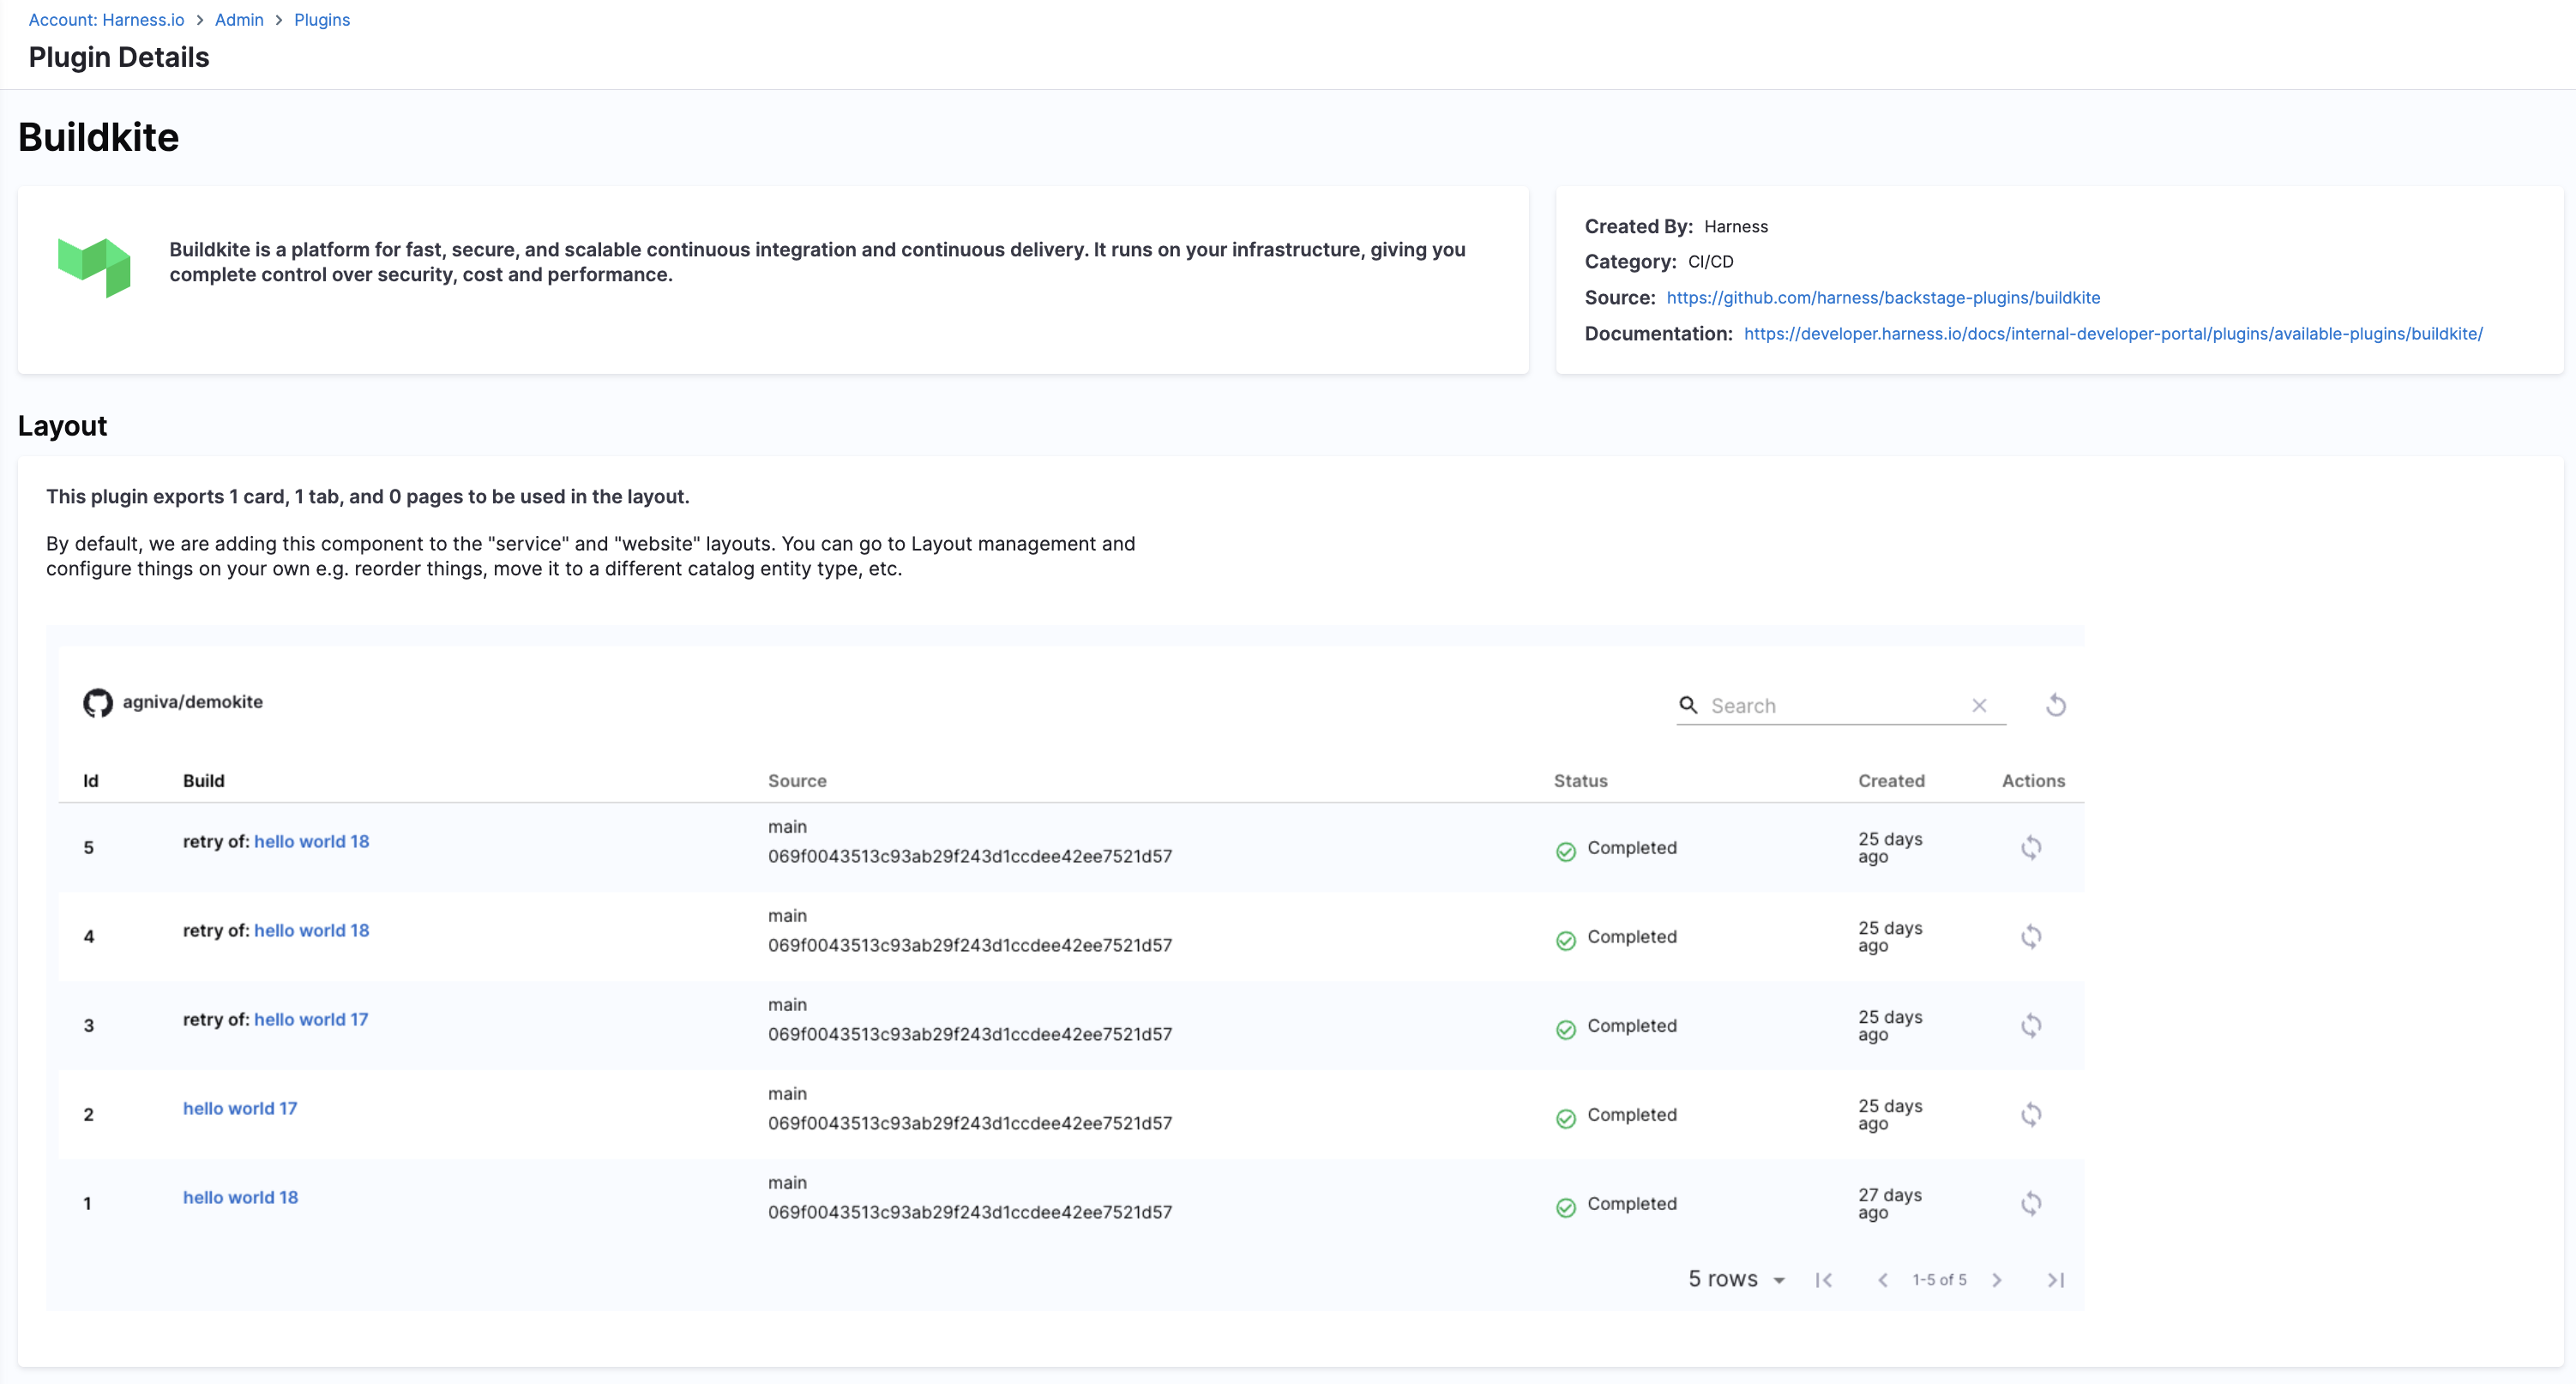Click the GitHub icon beside agniva/demokite
The width and height of the screenshot is (2576, 1384).
97,702
